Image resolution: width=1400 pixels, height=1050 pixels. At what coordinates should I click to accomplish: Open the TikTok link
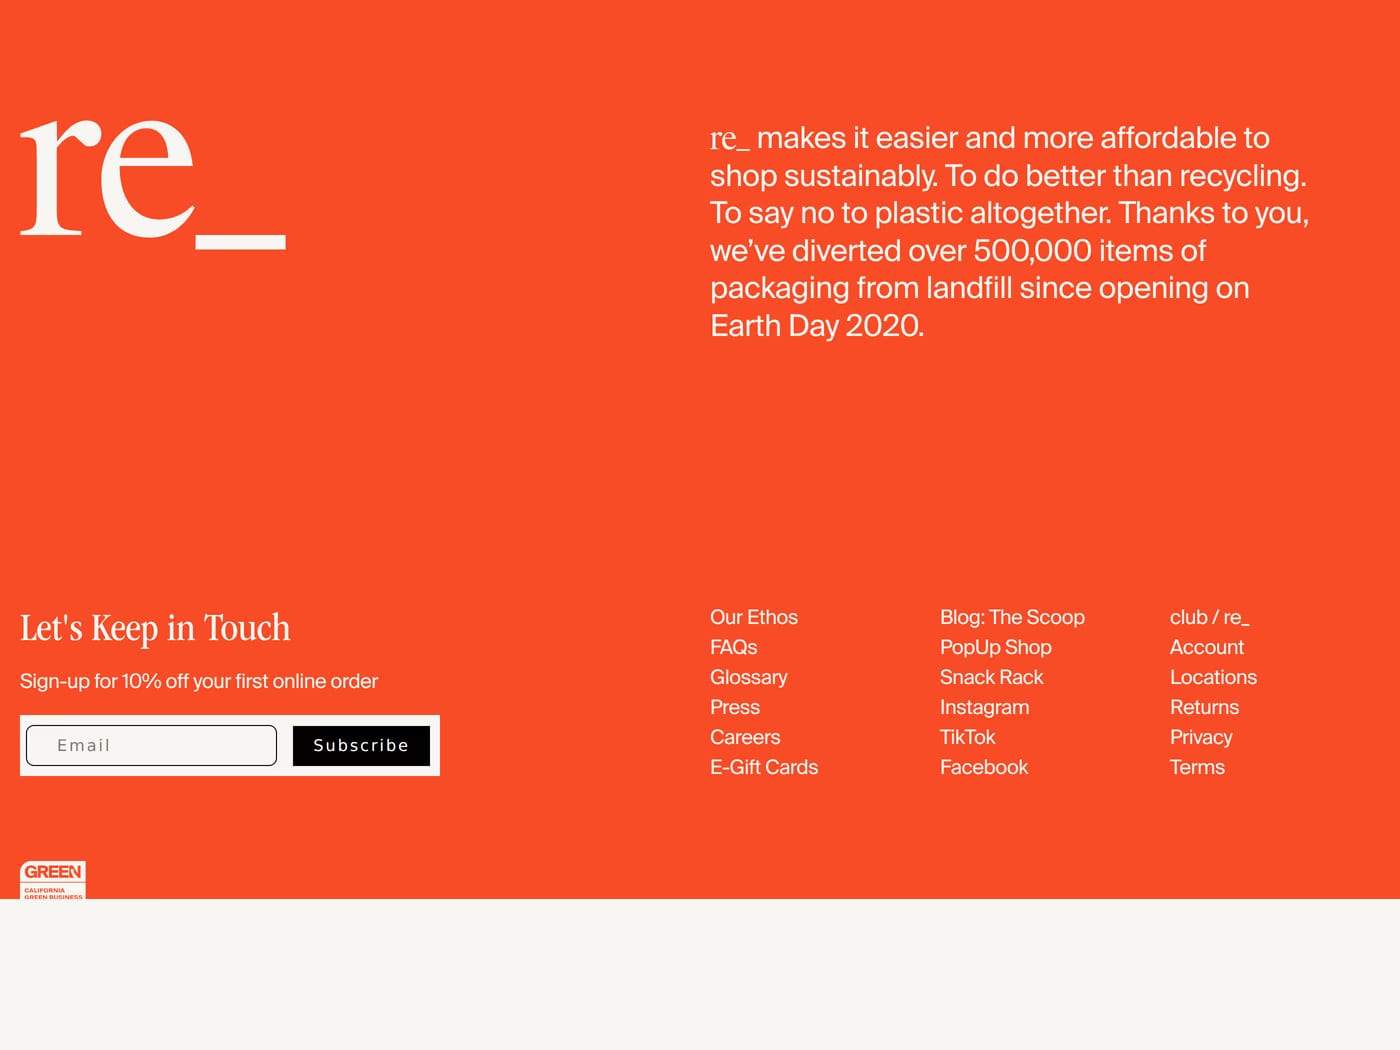coord(967,737)
